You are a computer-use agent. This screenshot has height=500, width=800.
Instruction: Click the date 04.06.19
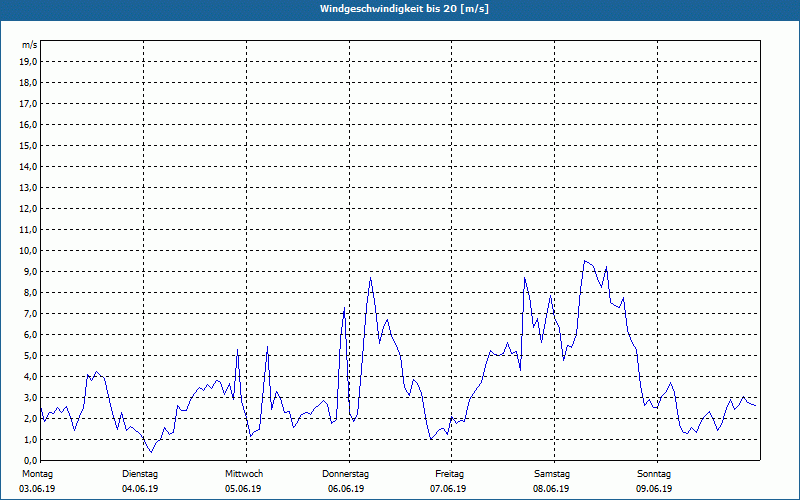[x=140, y=489]
